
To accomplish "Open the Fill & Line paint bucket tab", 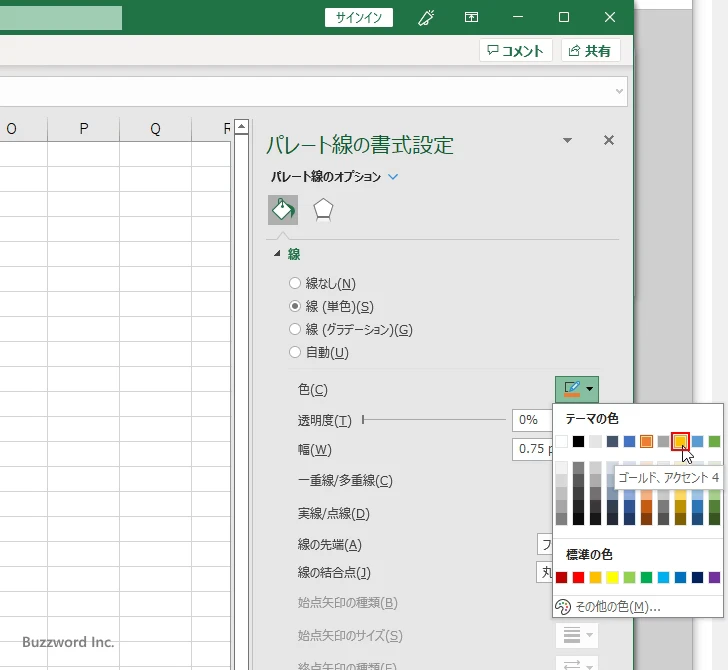I will 283,210.
